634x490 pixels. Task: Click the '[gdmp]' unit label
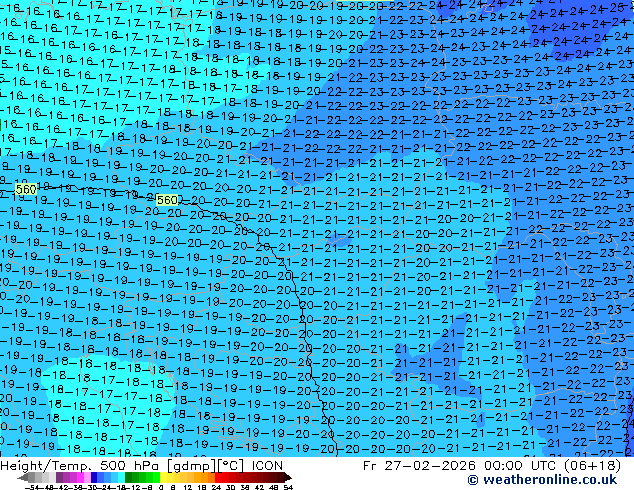tap(190, 466)
